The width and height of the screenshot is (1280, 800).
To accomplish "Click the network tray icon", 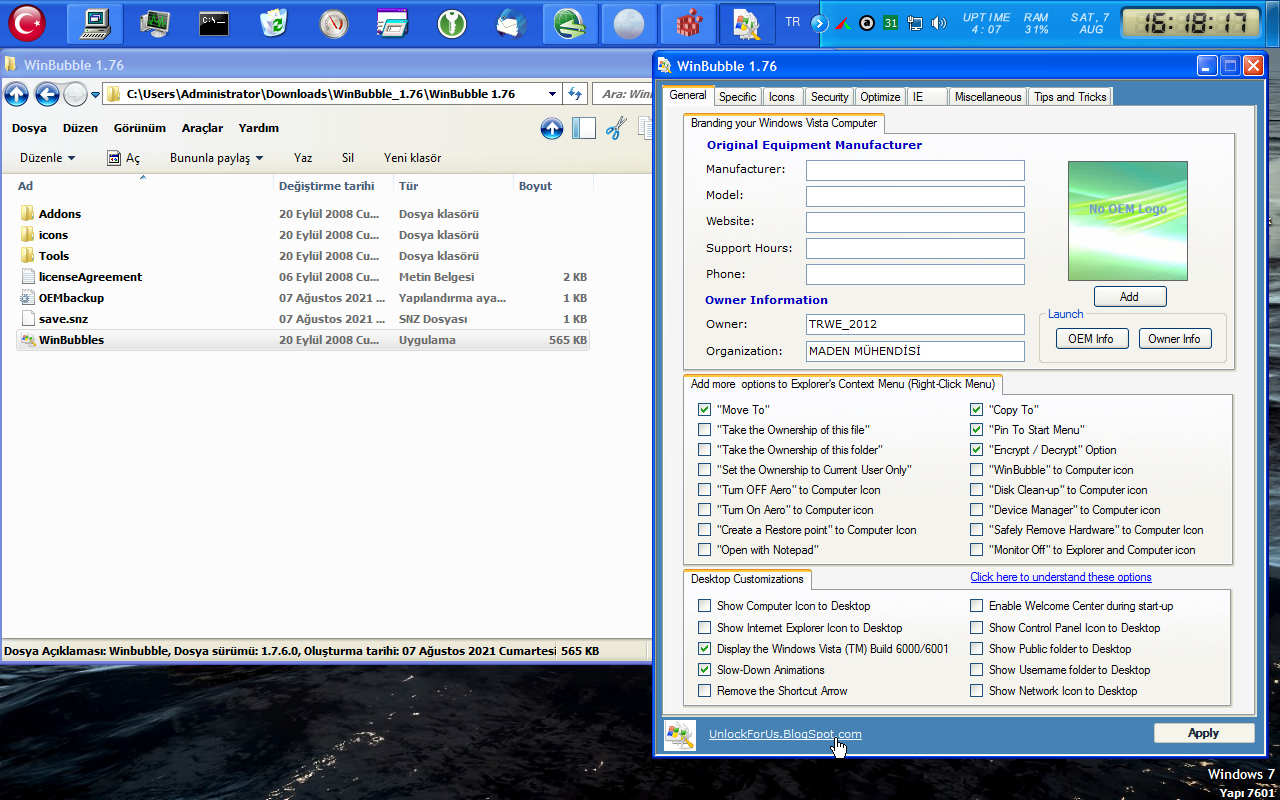I will tap(914, 23).
